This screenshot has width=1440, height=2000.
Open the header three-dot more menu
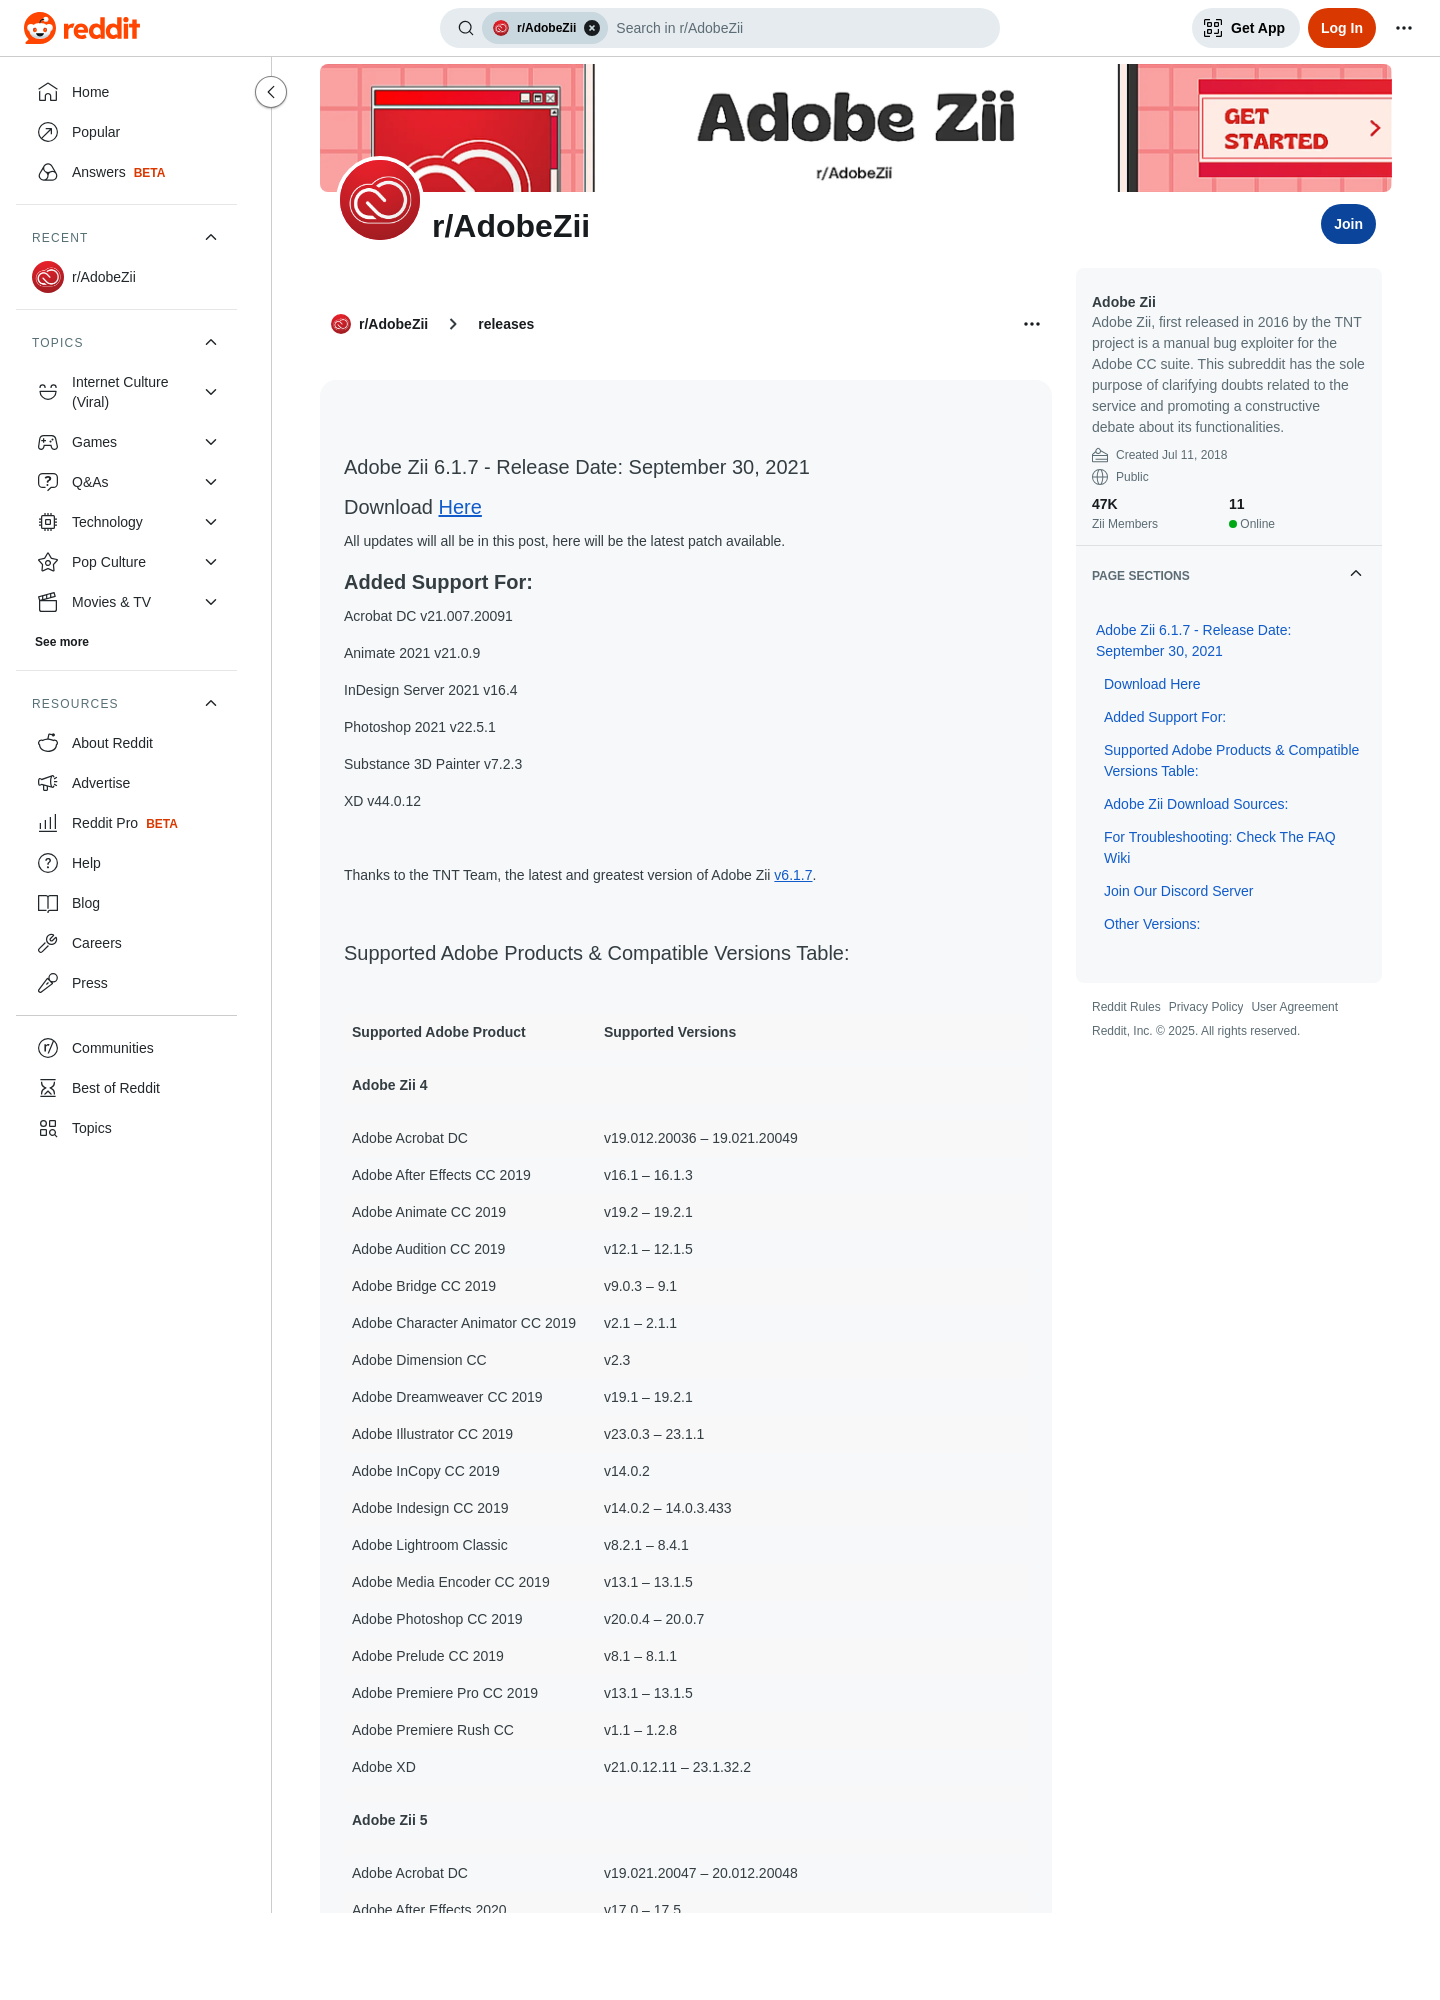tap(1404, 28)
